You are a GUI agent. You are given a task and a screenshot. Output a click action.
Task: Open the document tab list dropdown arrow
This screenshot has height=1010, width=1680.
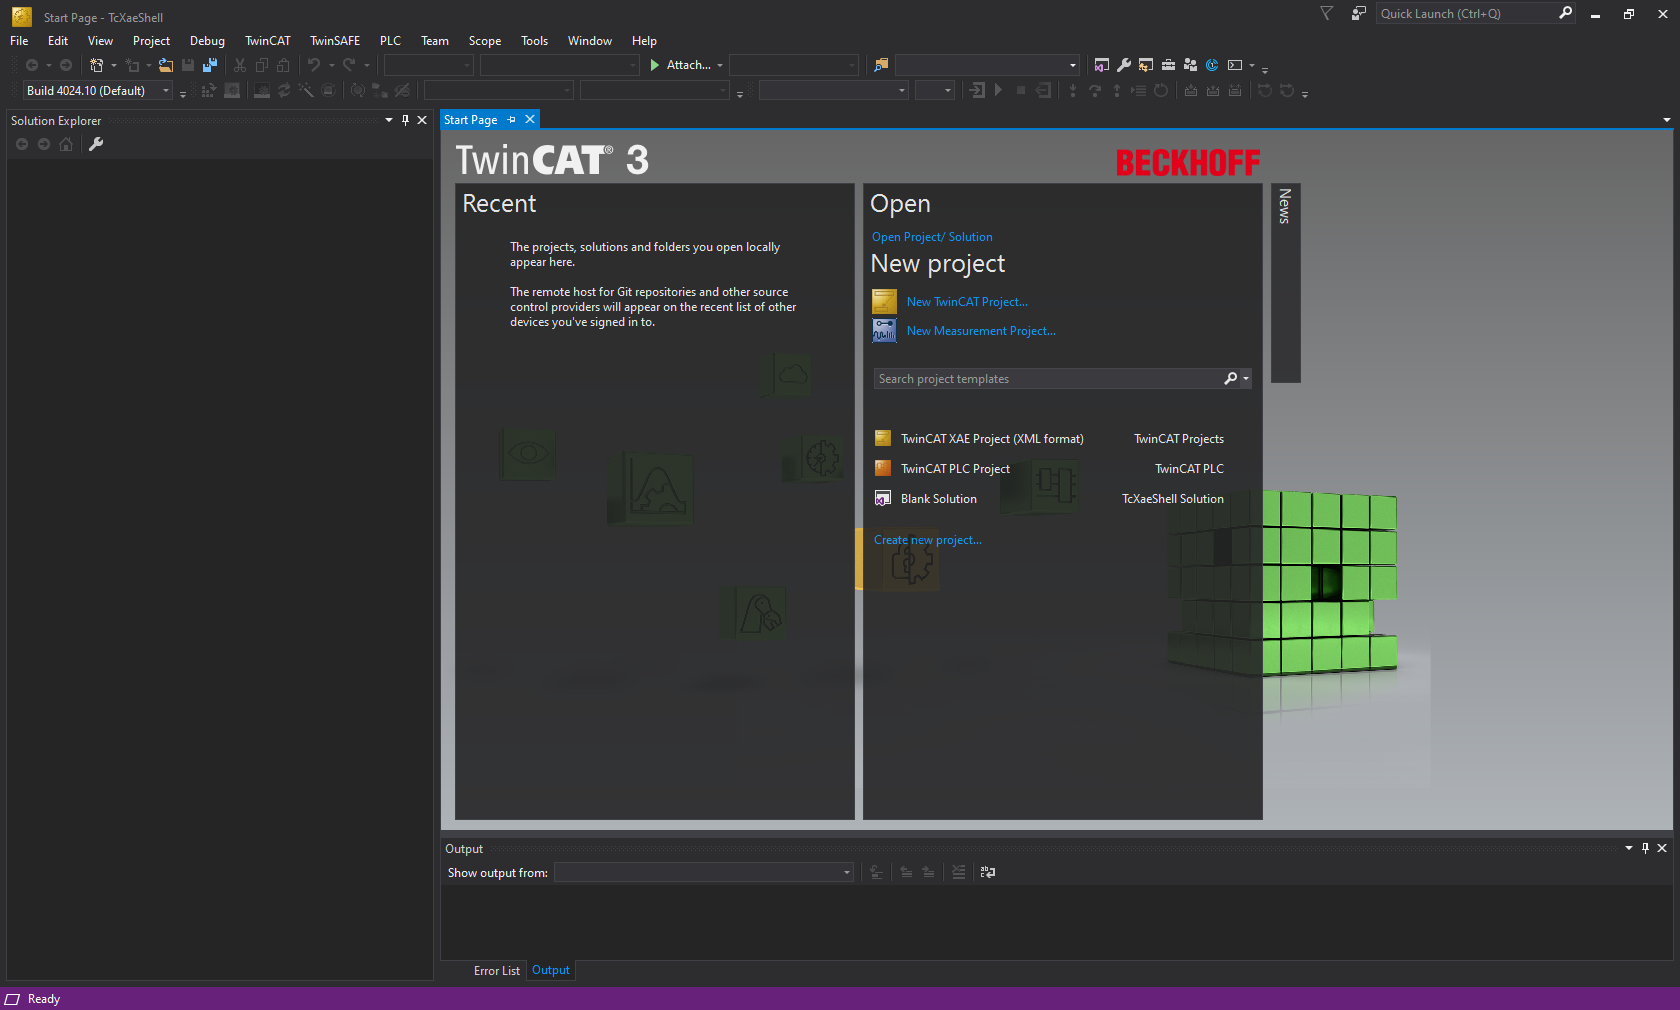[1666, 120]
